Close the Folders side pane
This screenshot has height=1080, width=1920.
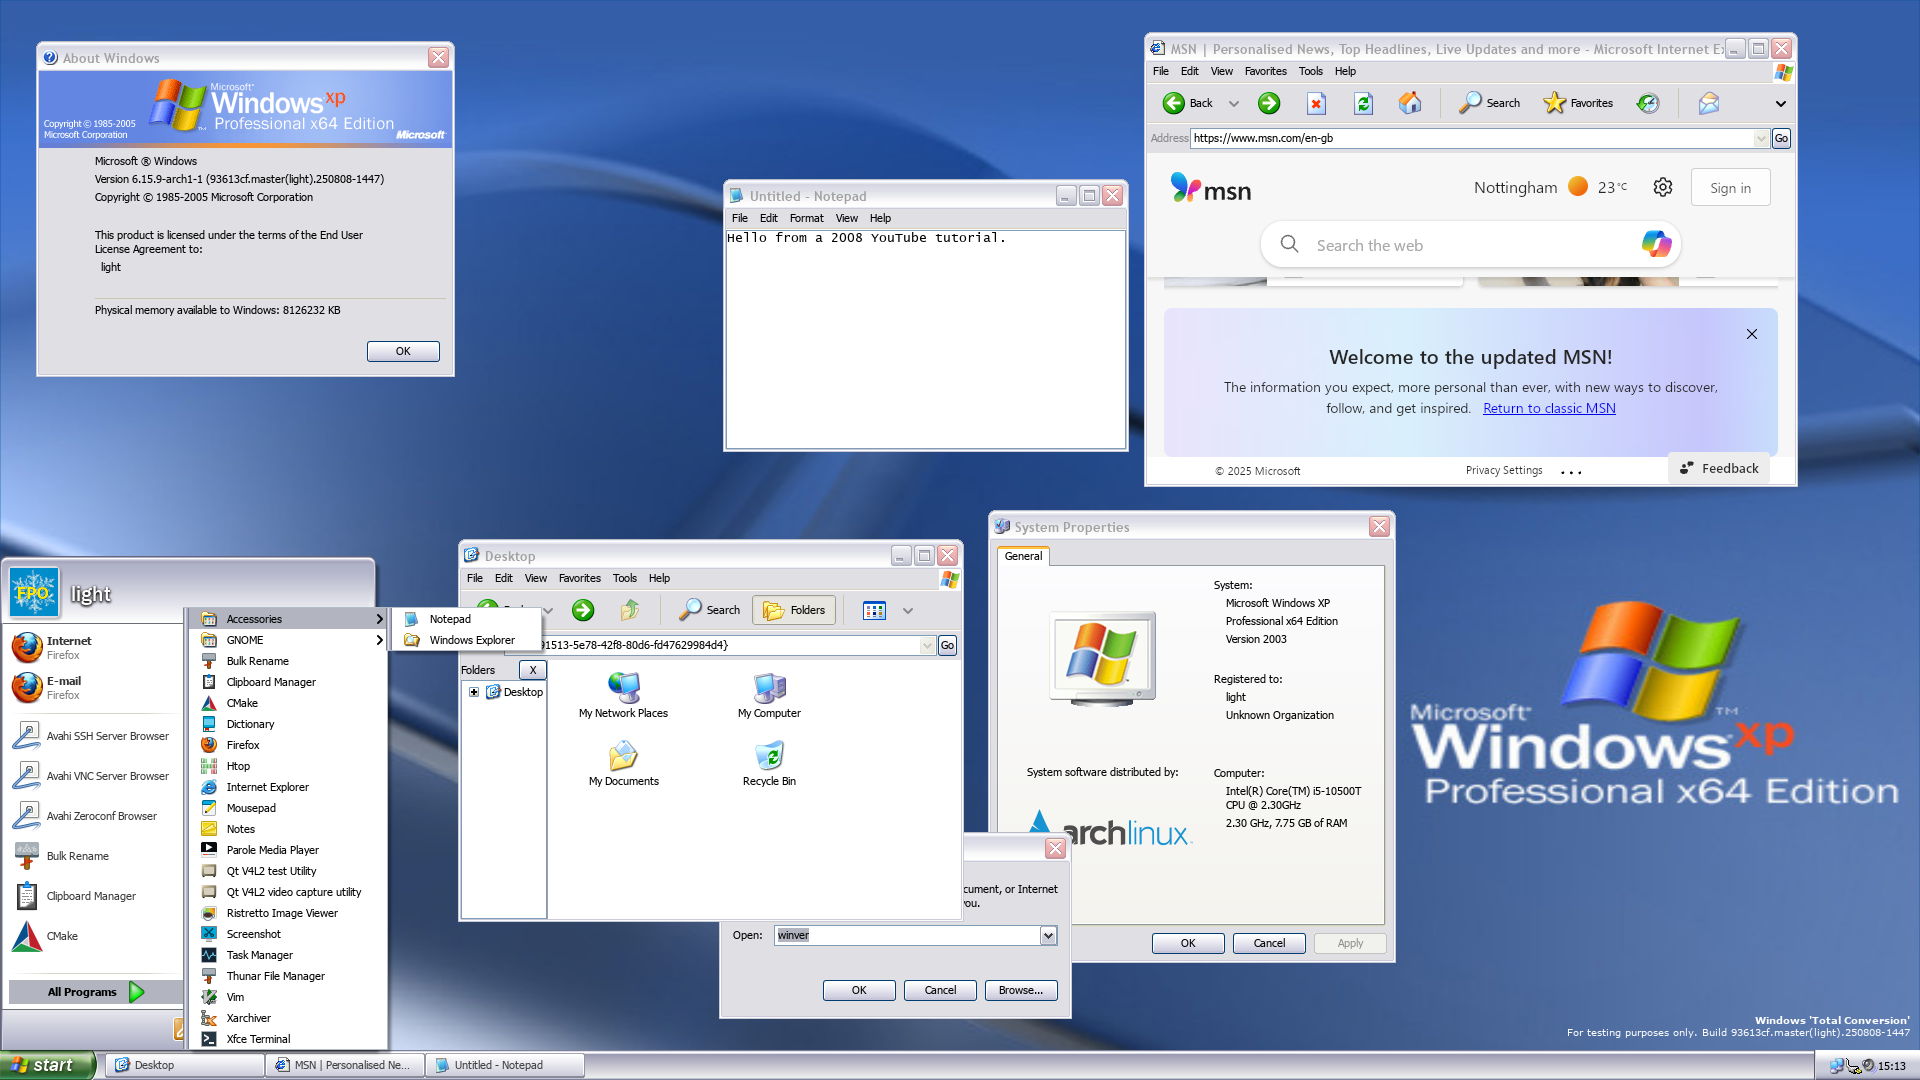[533, 670]
